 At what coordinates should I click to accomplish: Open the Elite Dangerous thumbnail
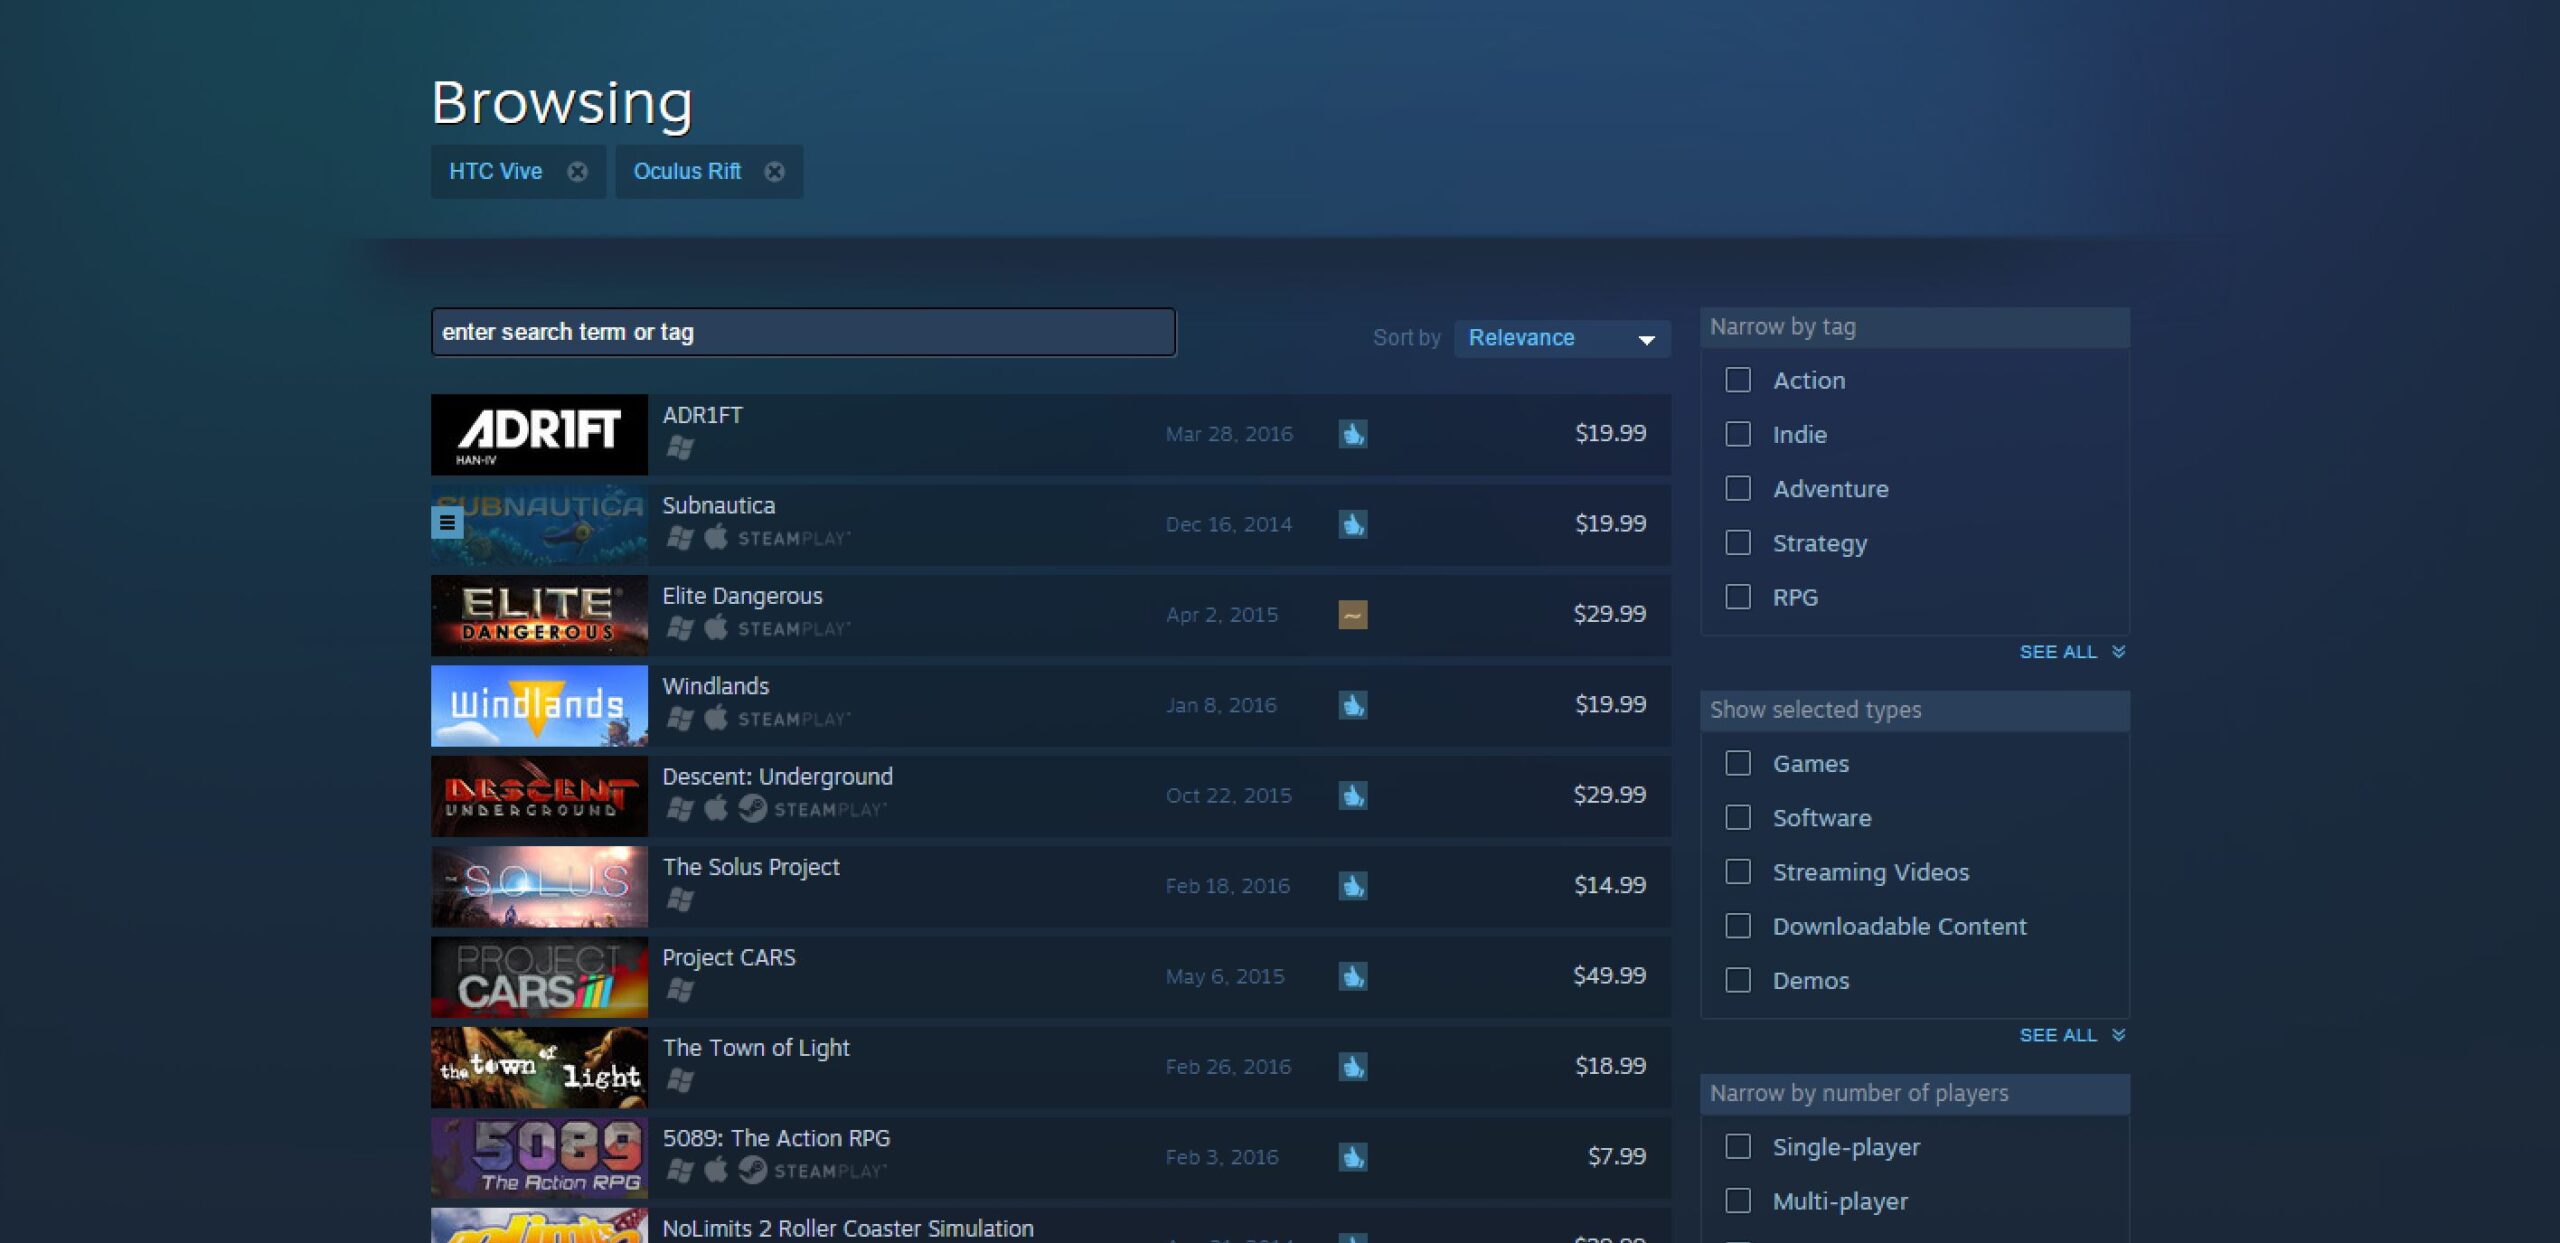coord(539,615)
